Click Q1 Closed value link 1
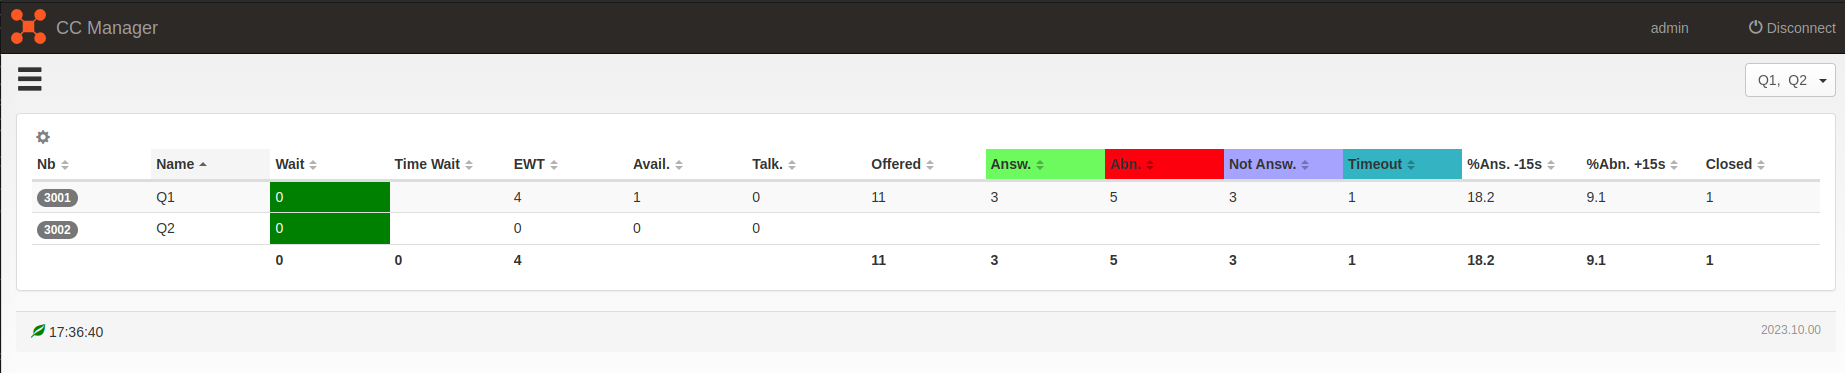 point(1710,197)
